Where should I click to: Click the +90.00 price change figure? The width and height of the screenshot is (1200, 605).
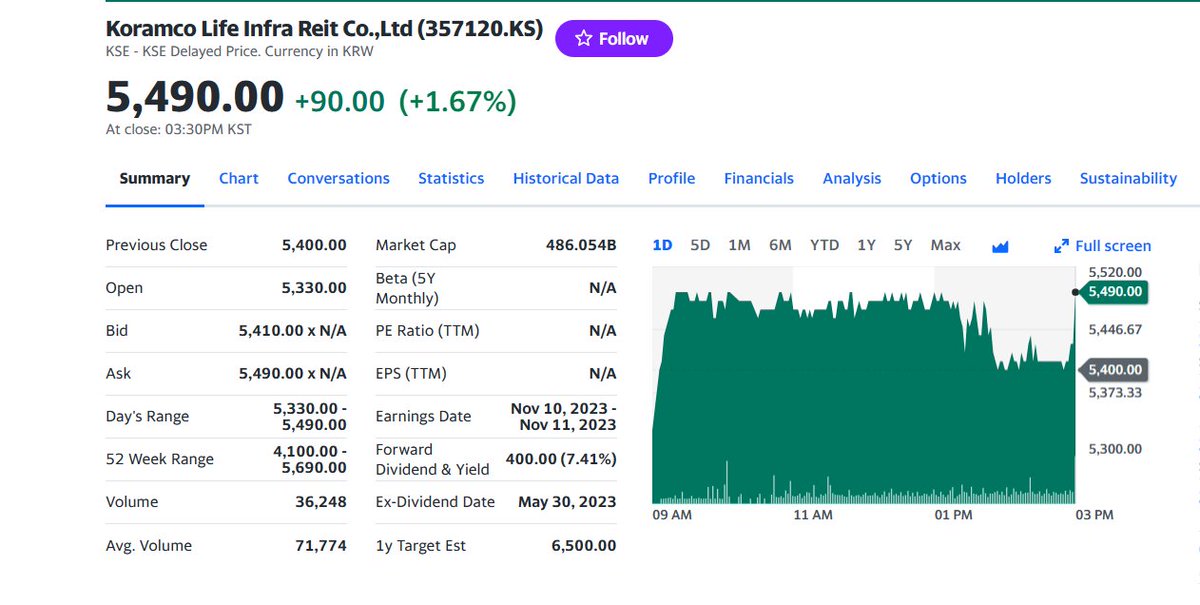(x=339, y=101)
